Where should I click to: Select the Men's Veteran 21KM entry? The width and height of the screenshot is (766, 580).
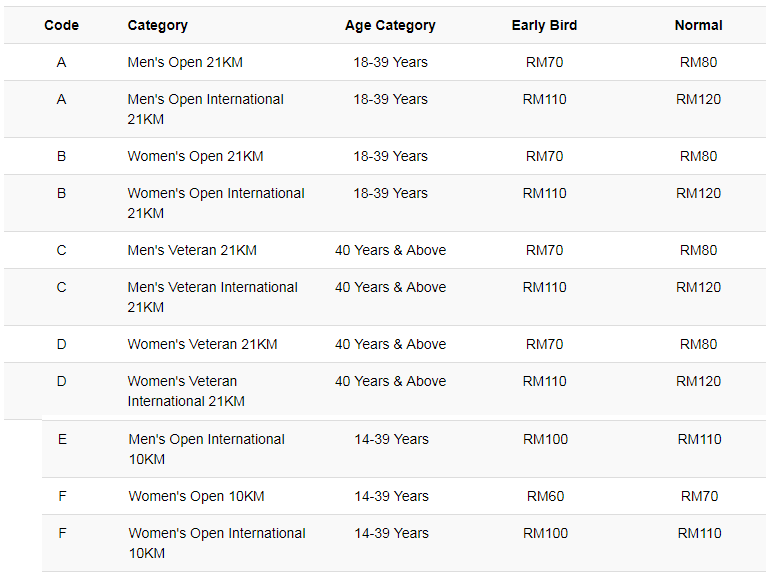[192, 250]
